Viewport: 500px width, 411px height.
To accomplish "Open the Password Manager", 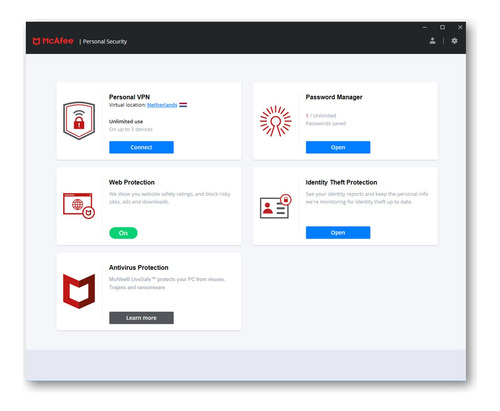I will coord(338,147).
